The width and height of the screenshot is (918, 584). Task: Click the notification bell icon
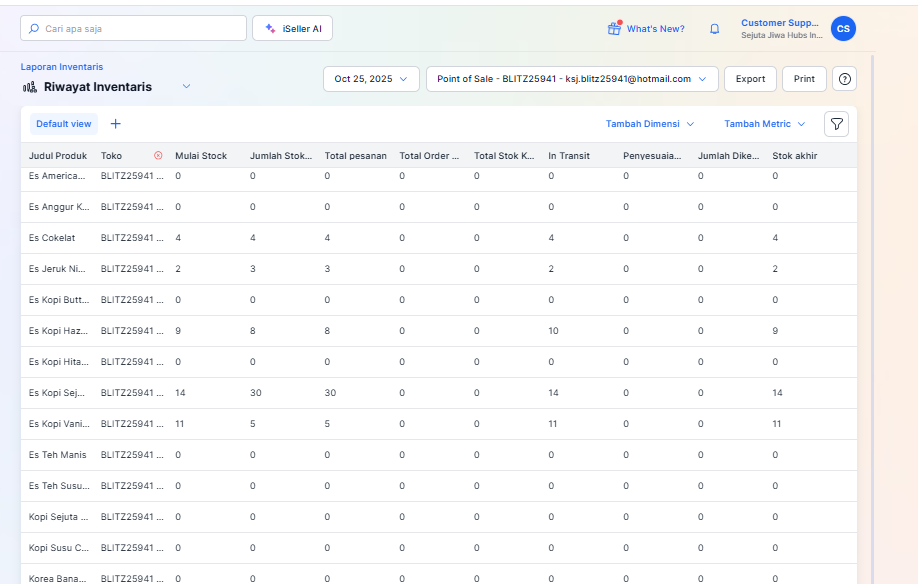pos(714,29)
